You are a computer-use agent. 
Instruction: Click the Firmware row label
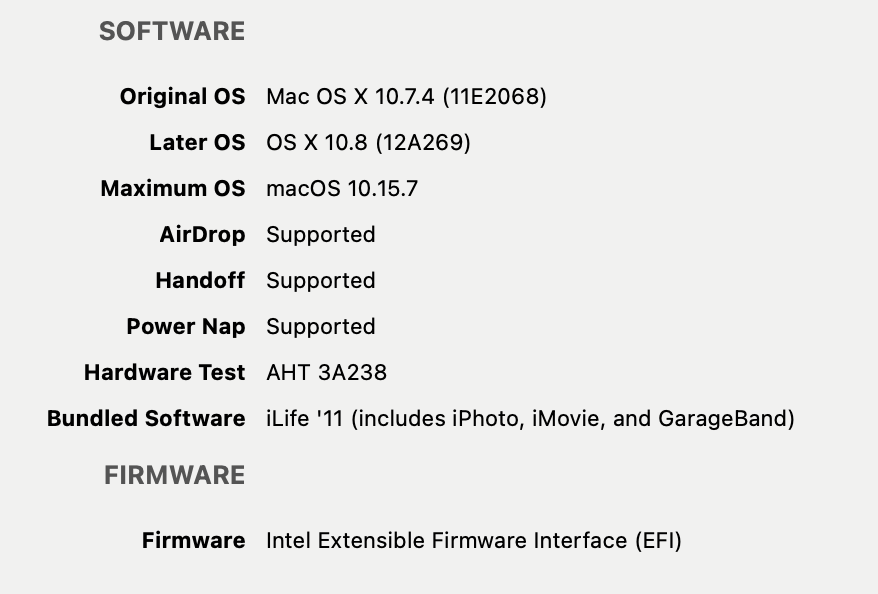(x=193, y=541)
